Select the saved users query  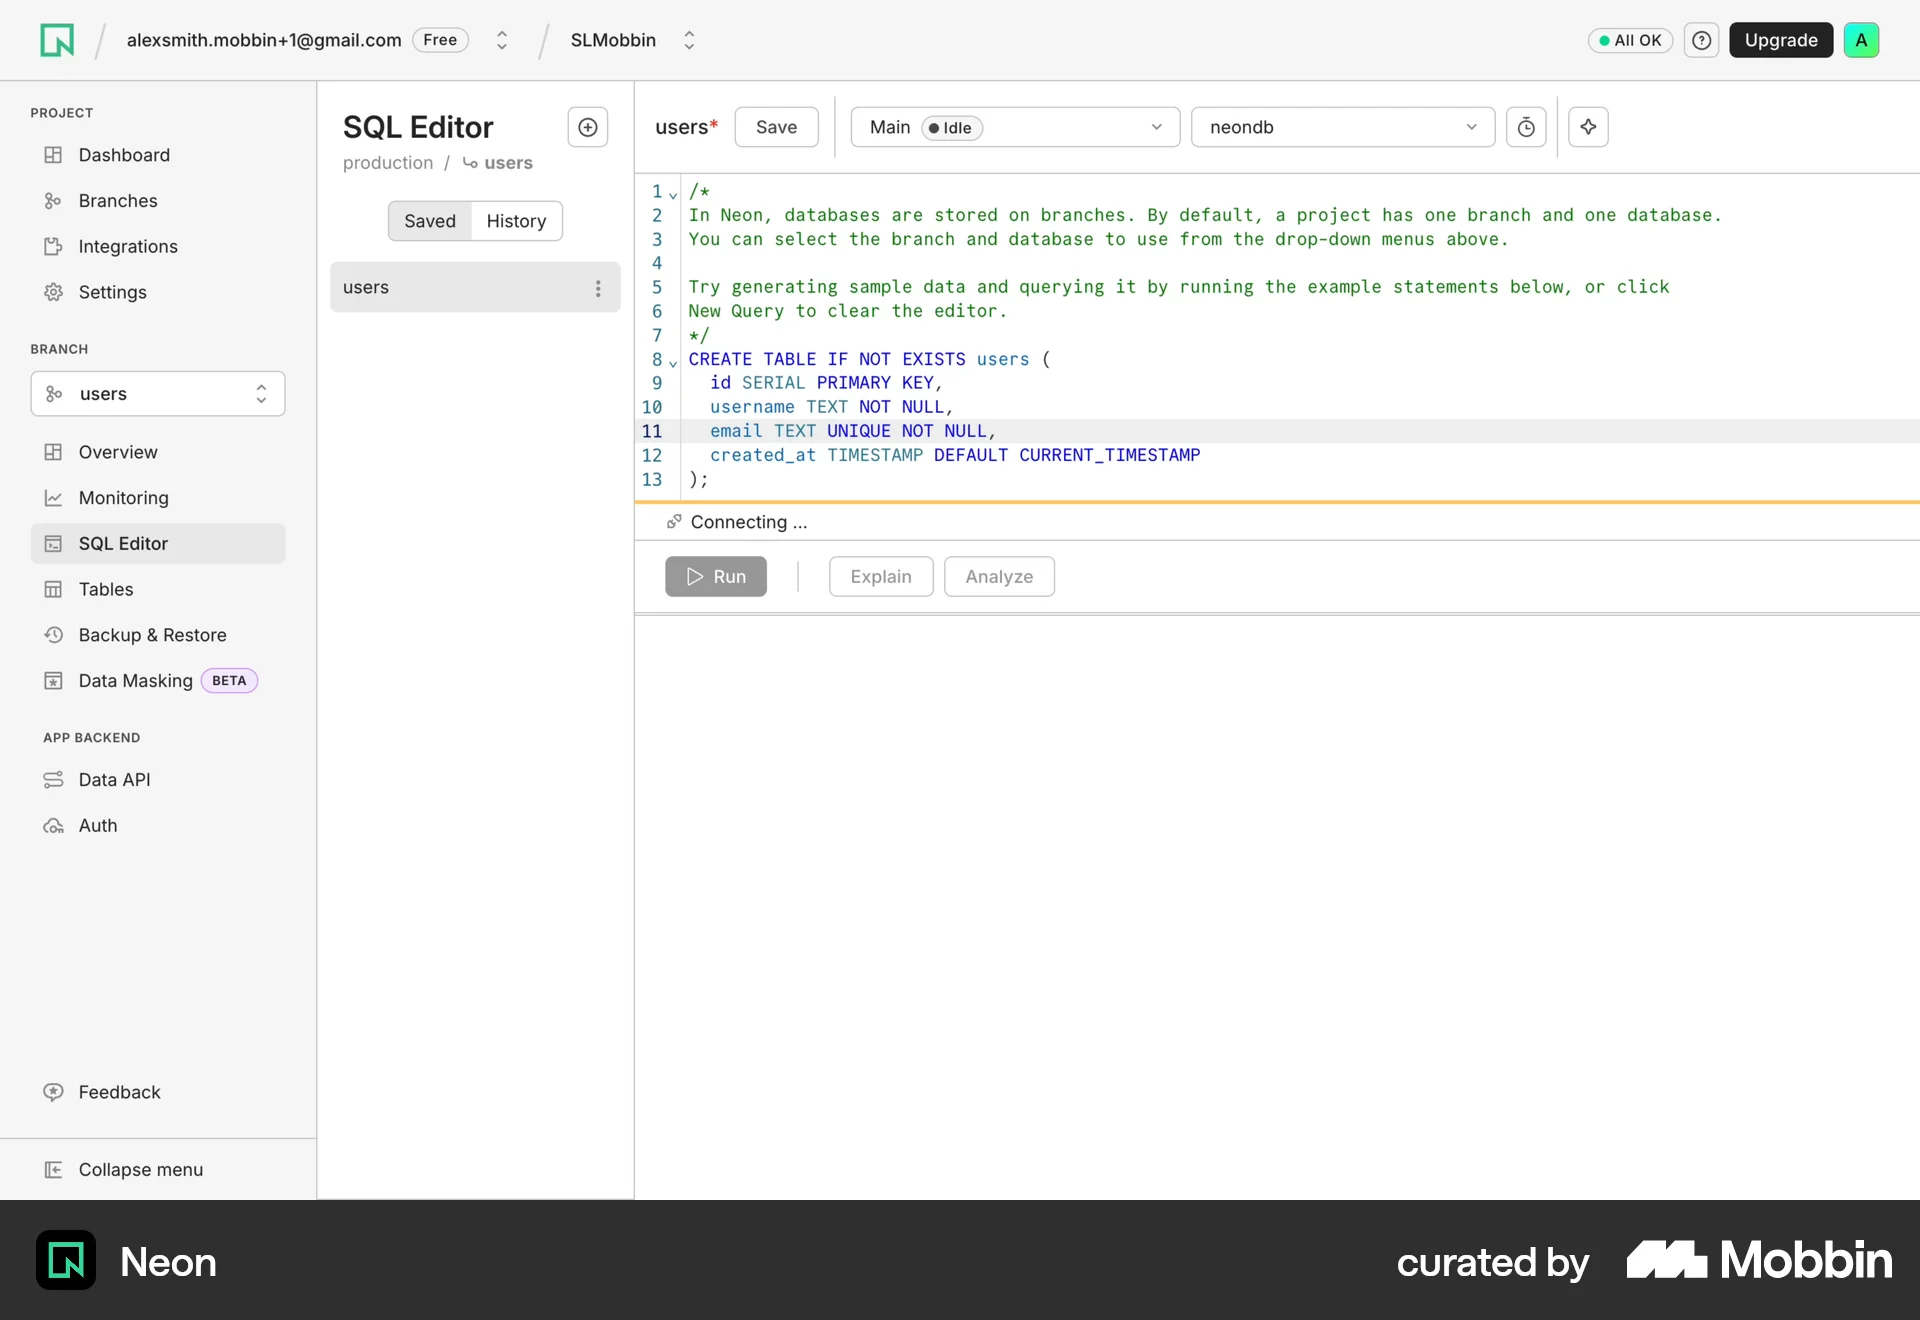coord(475,287)
